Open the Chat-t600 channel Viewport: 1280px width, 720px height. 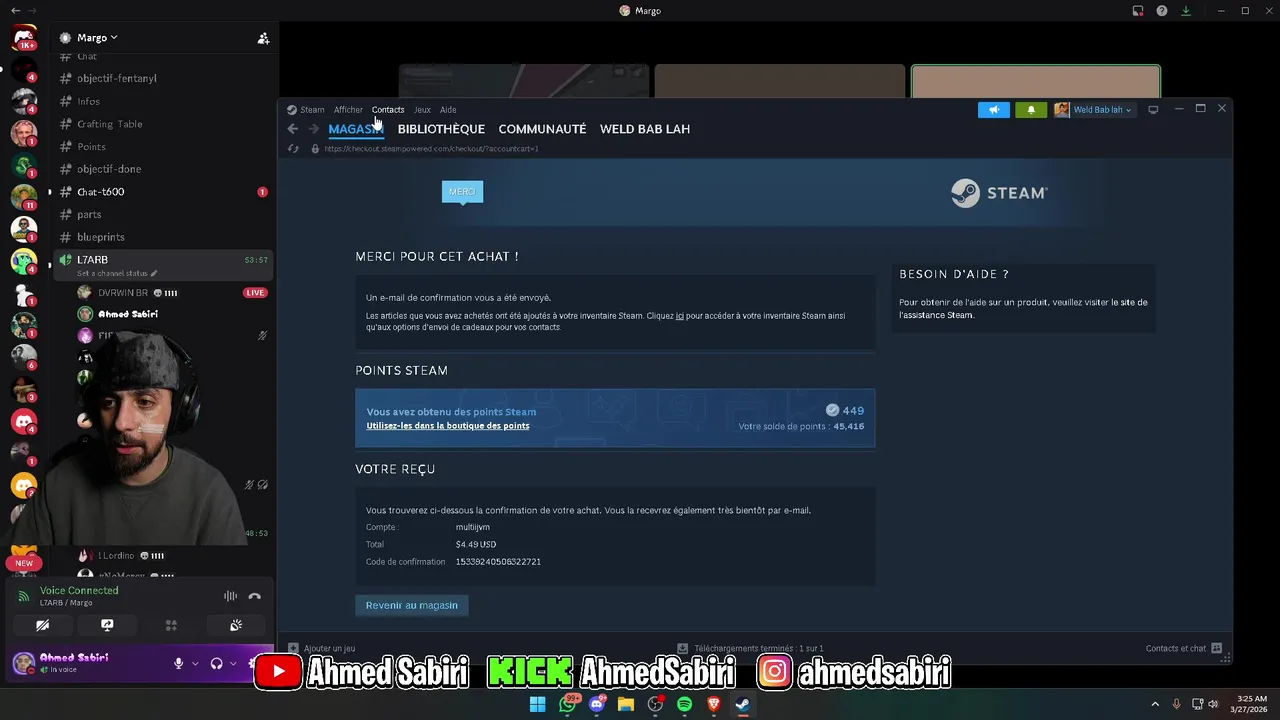[101, 192]
